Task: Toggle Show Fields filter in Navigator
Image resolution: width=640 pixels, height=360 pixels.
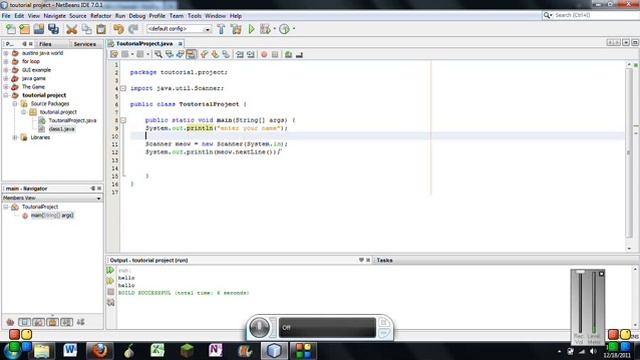Action: pos(24,322)
